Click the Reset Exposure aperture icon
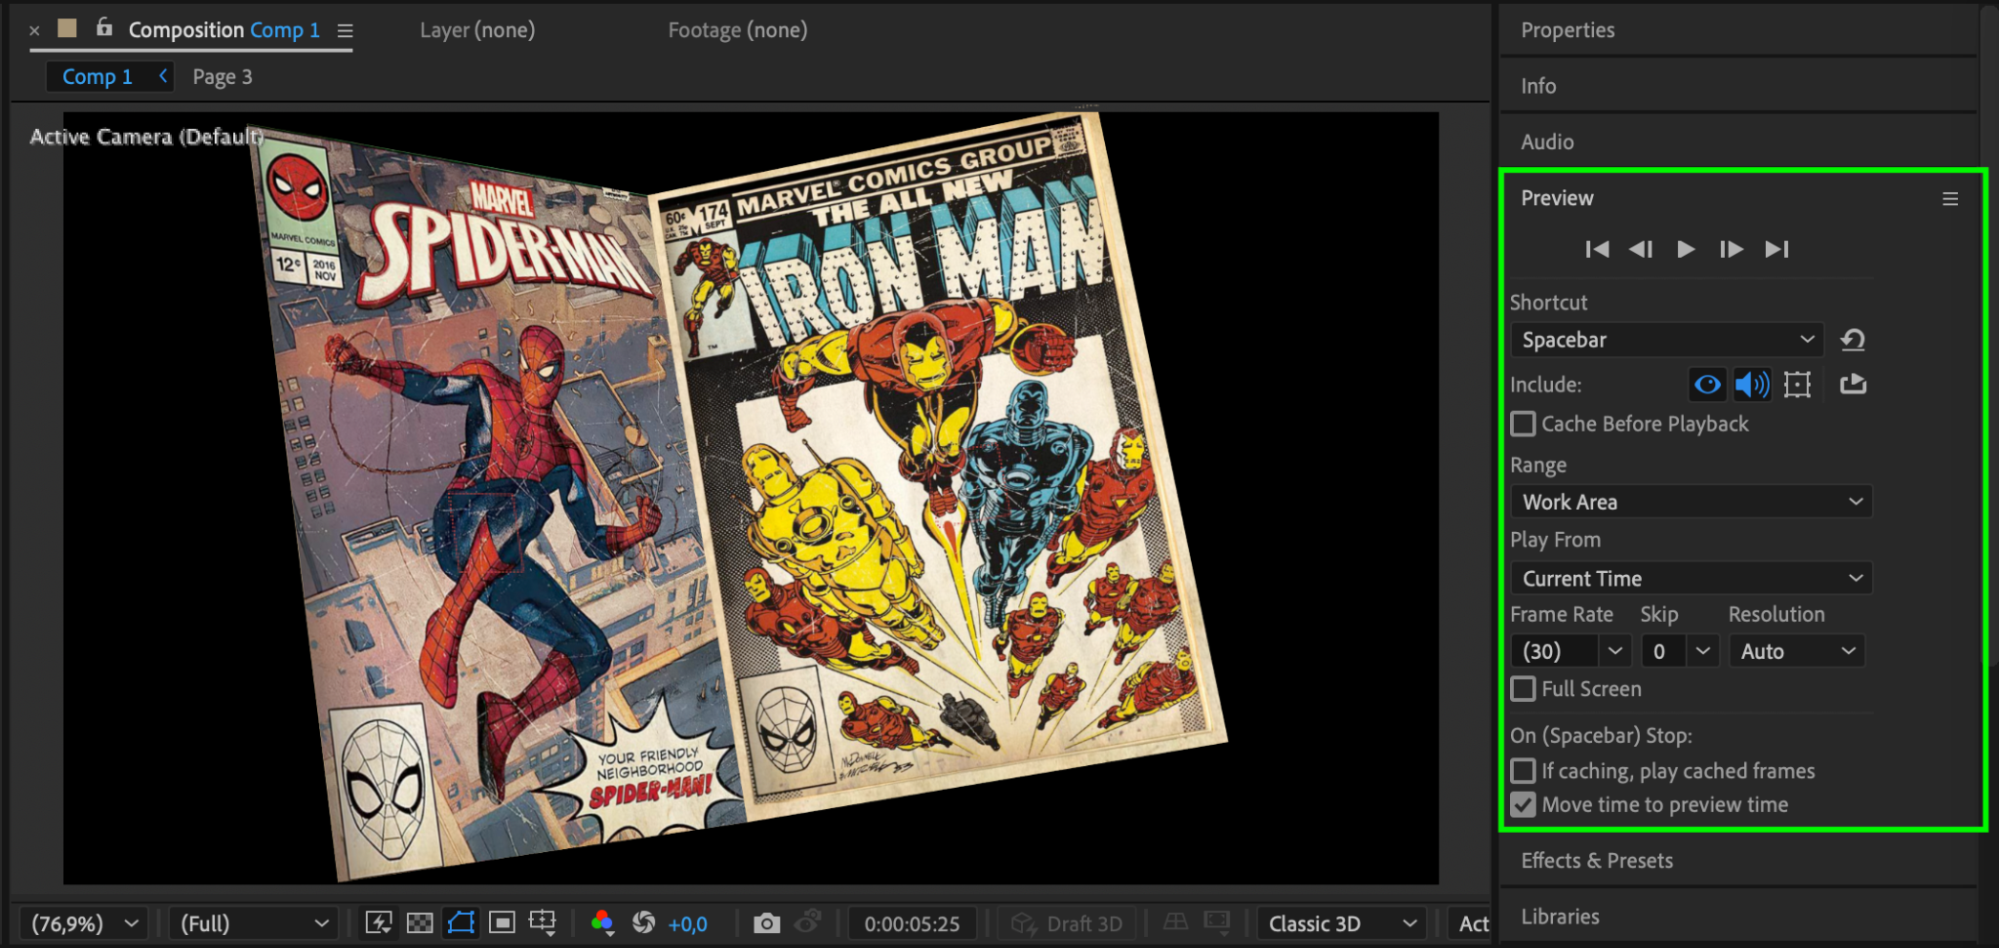This screenshot has height=948, width=1999. (644, 923)
